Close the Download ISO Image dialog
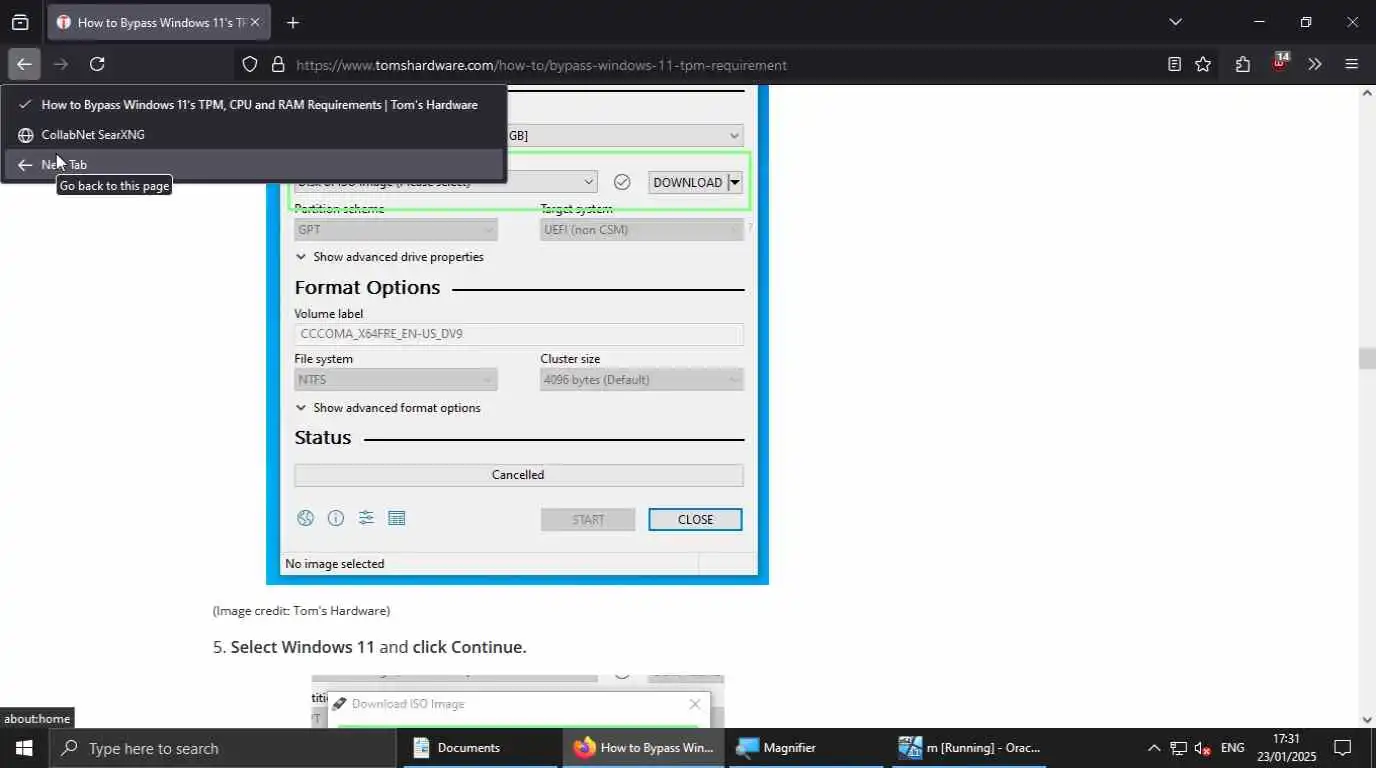 [695, 704]
